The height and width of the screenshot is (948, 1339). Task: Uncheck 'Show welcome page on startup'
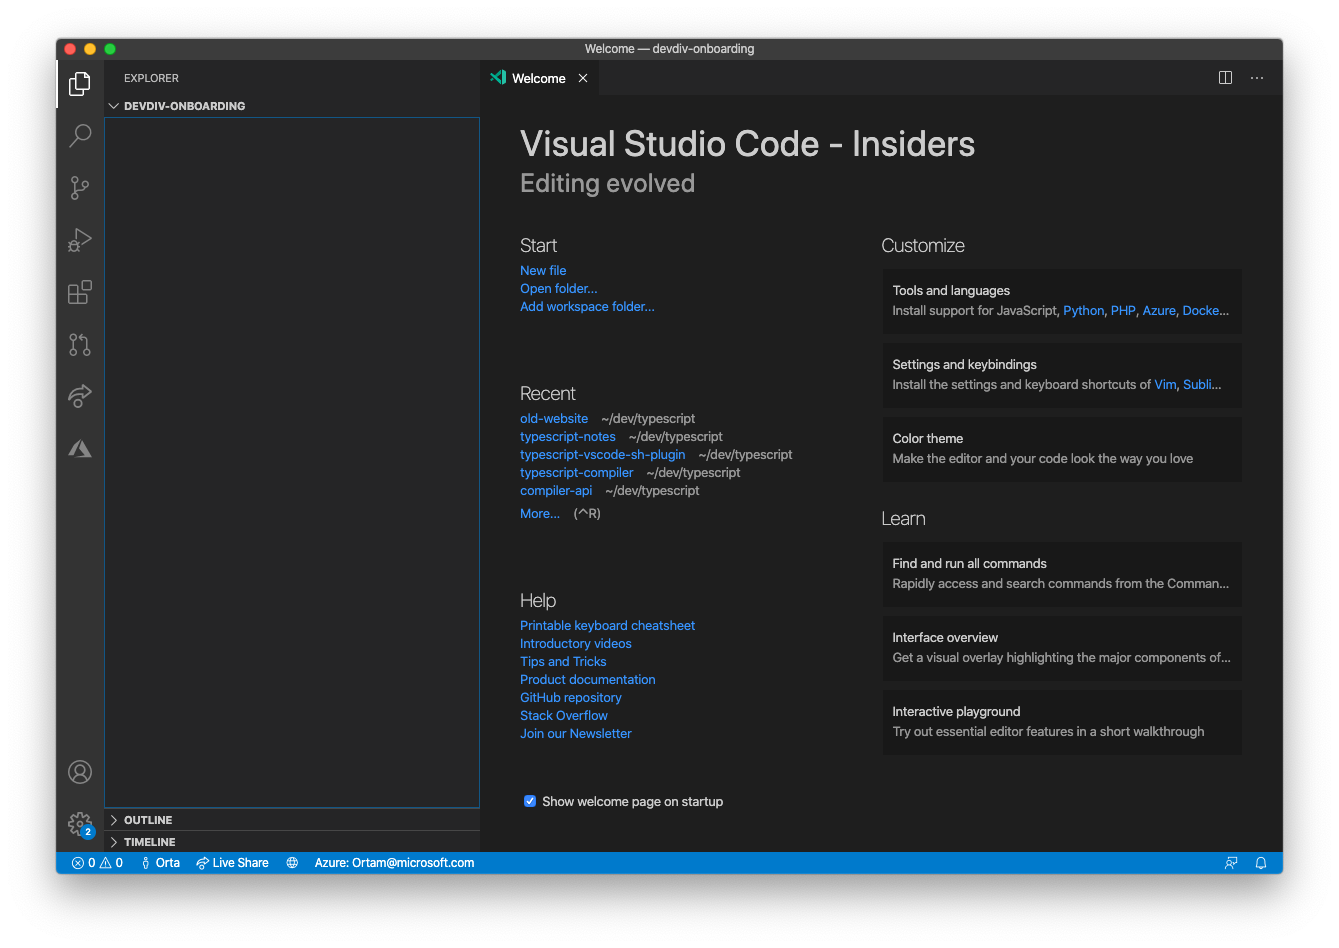coord(529,801)
